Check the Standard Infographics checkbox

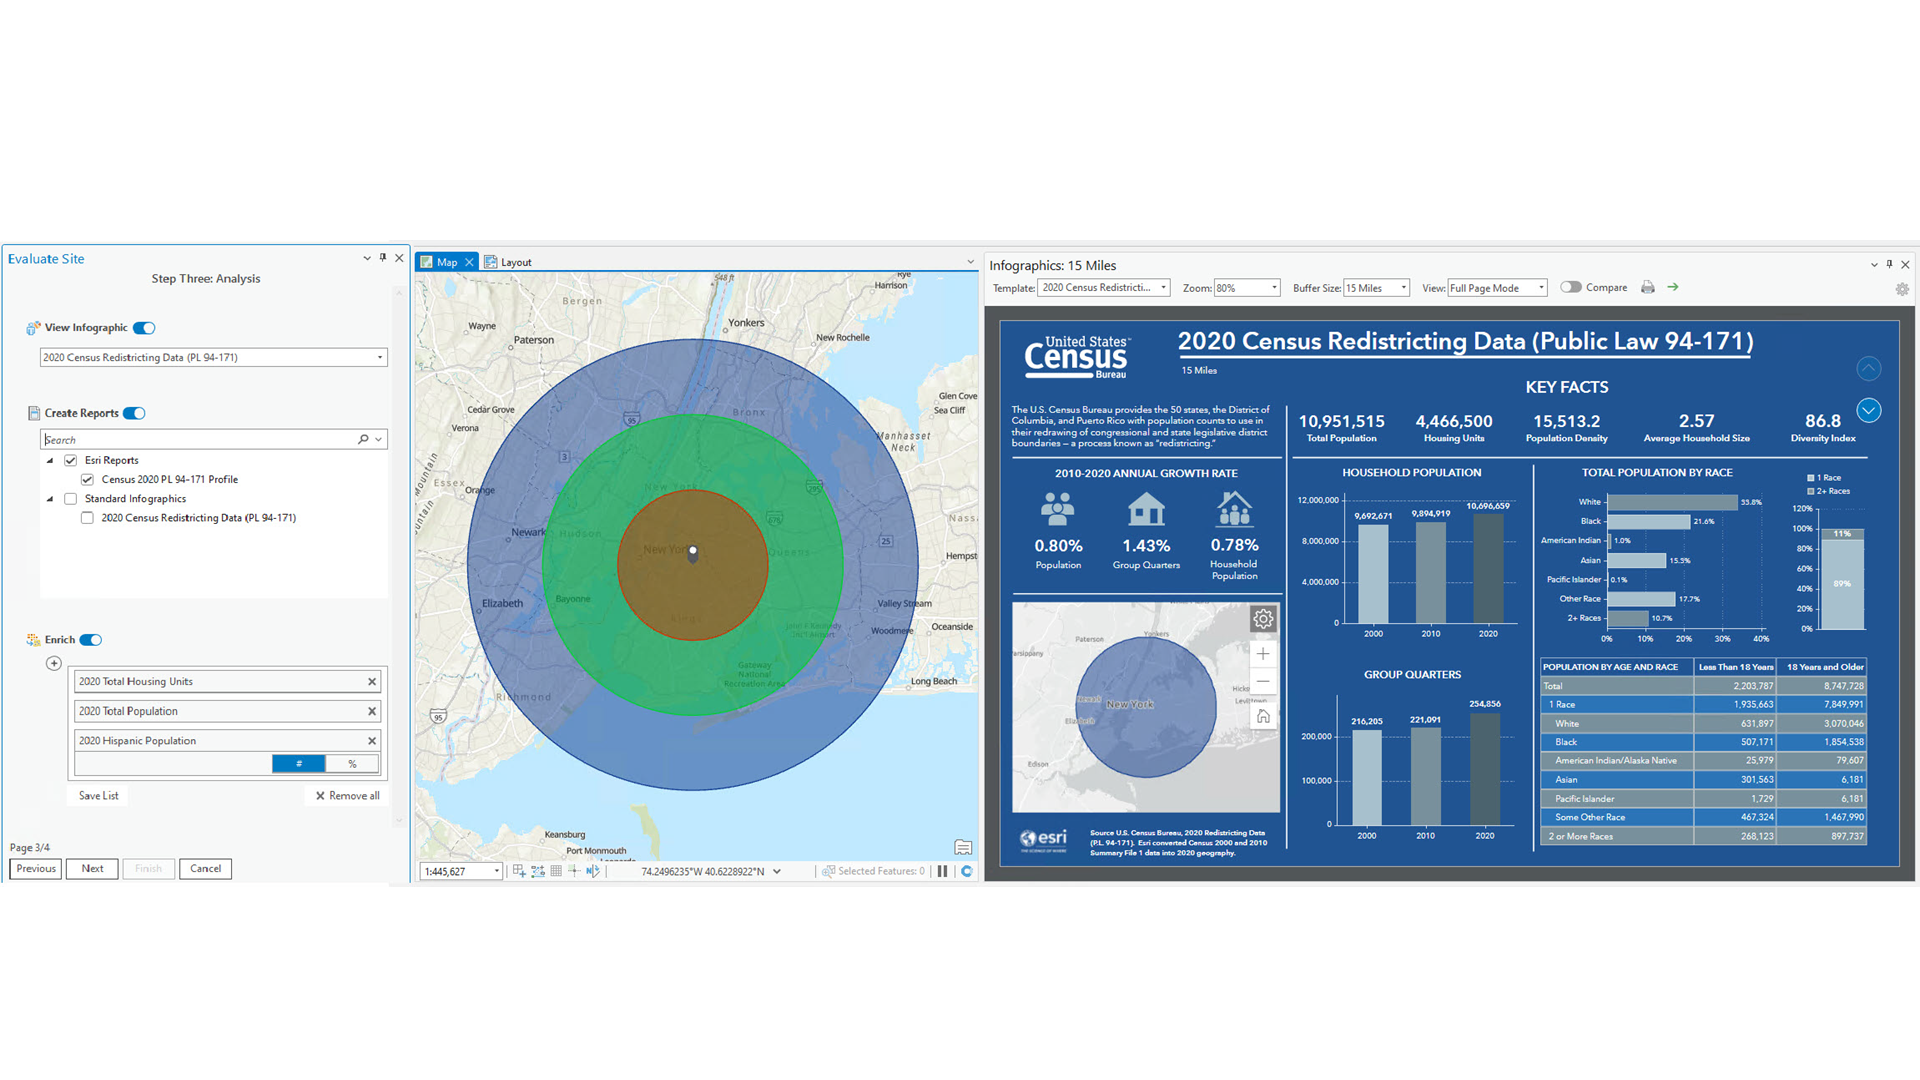(x=71, y=499)
